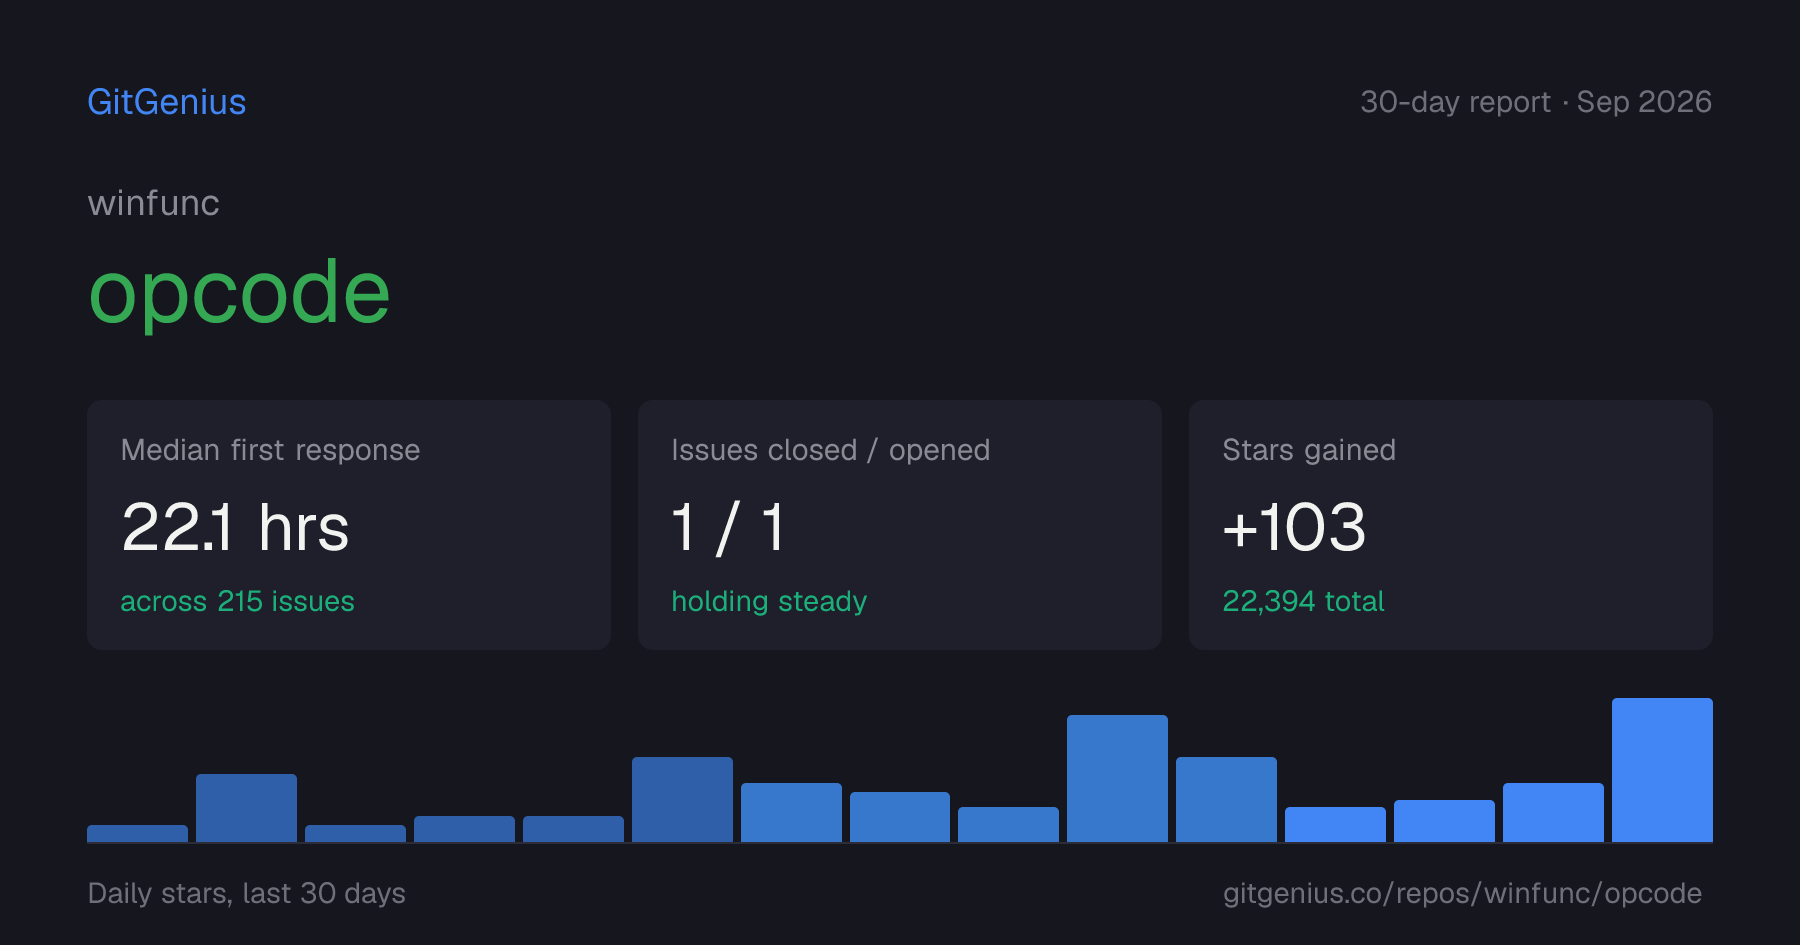Open the Issues closed / opened card

900,525
